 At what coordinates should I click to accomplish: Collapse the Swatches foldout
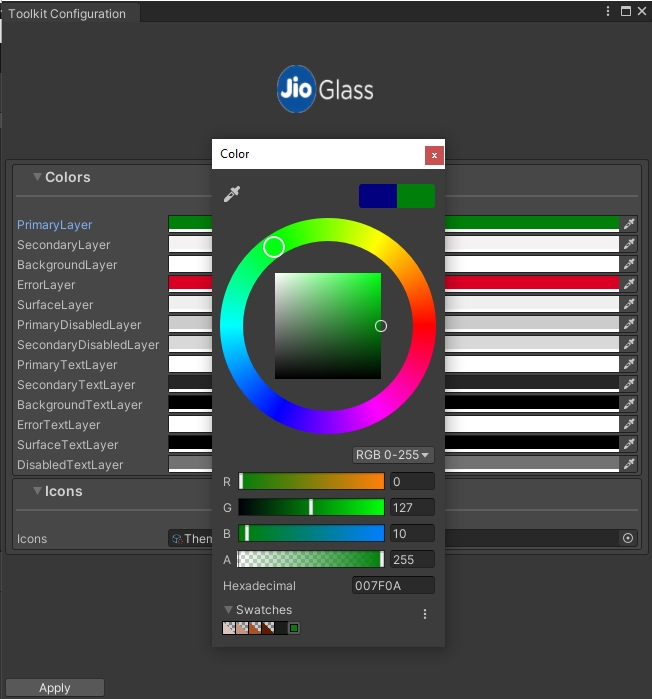tap(228, 610)
